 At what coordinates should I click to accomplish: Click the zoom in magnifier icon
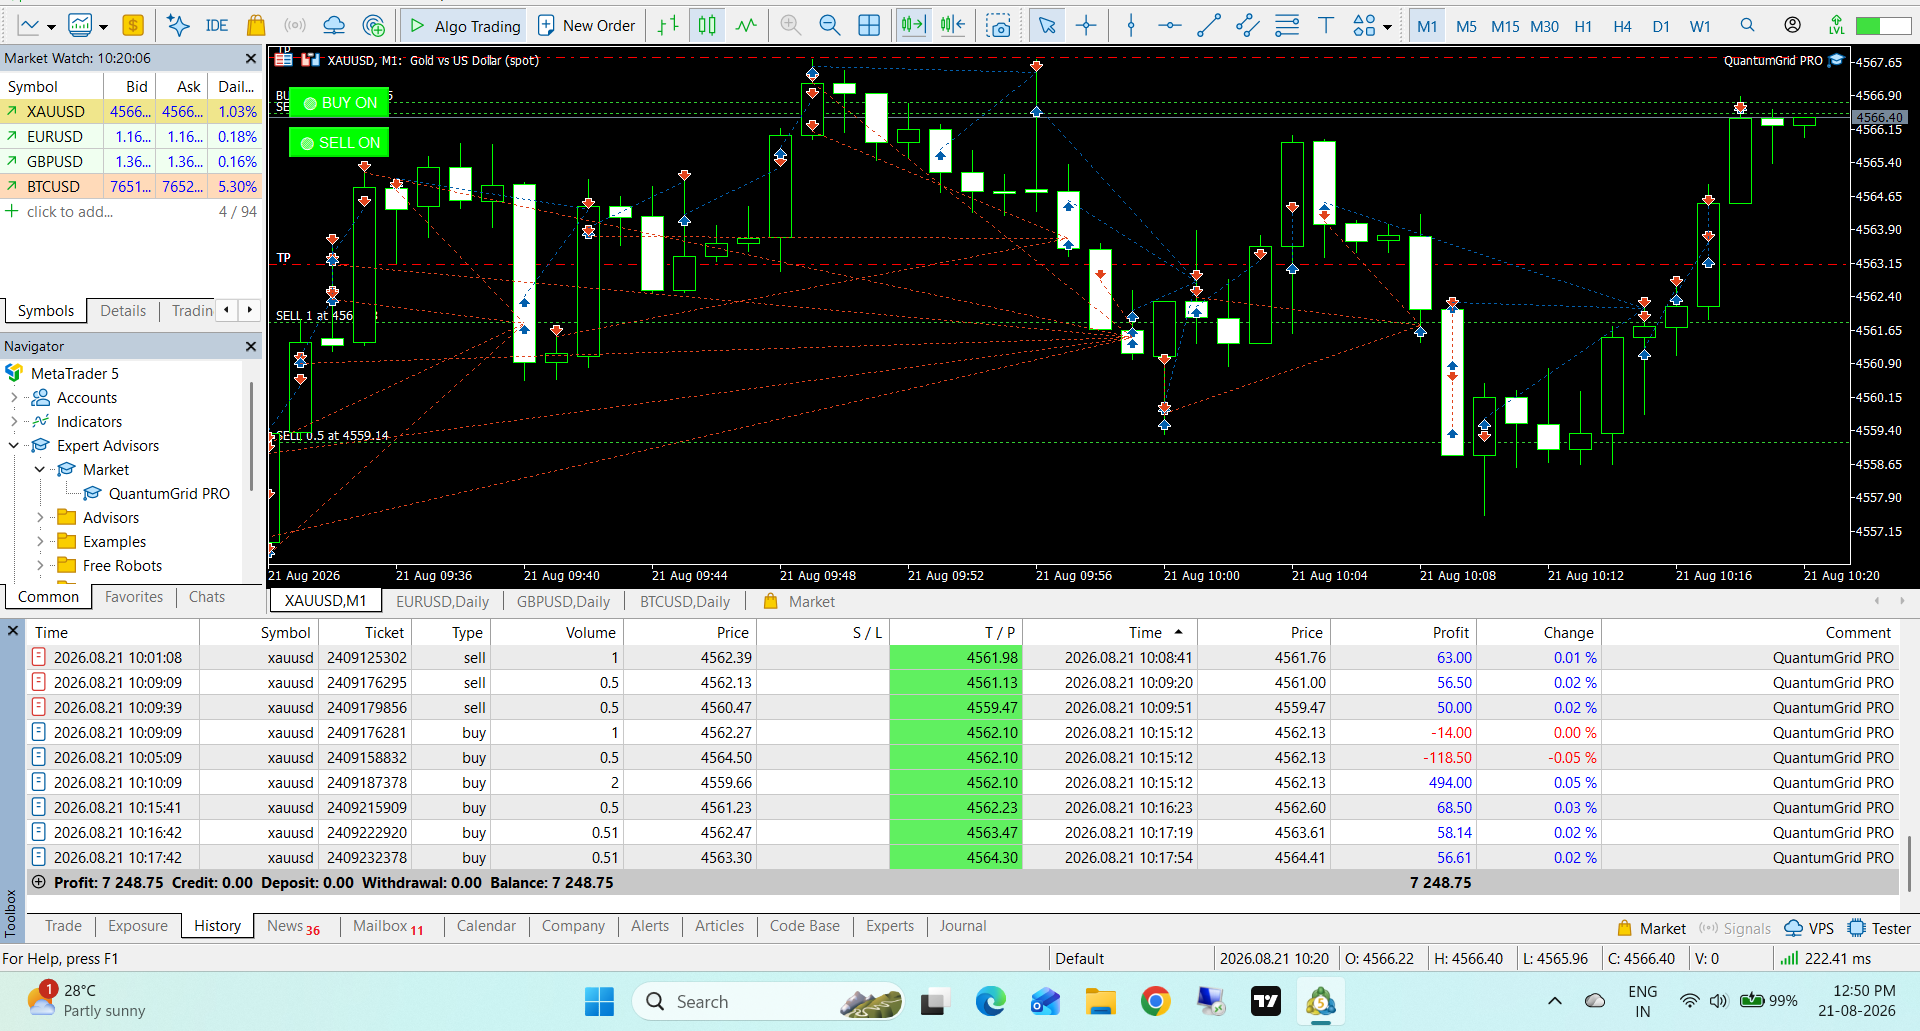point(790,26)
